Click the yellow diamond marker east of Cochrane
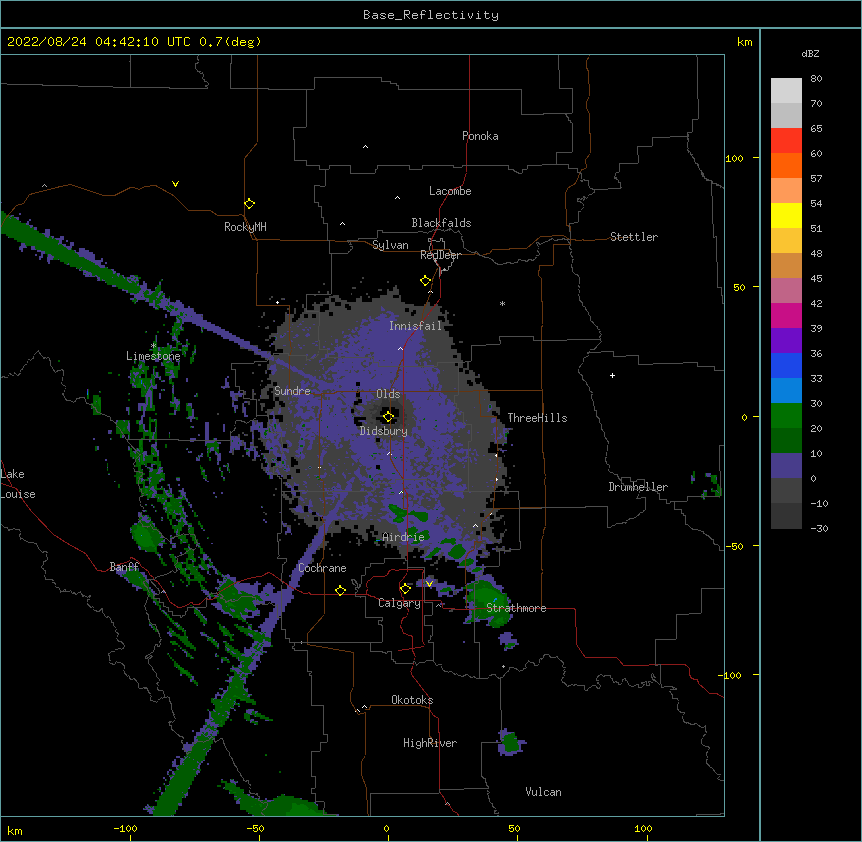Screen dimensions: 862x842 tap(340, 590)
